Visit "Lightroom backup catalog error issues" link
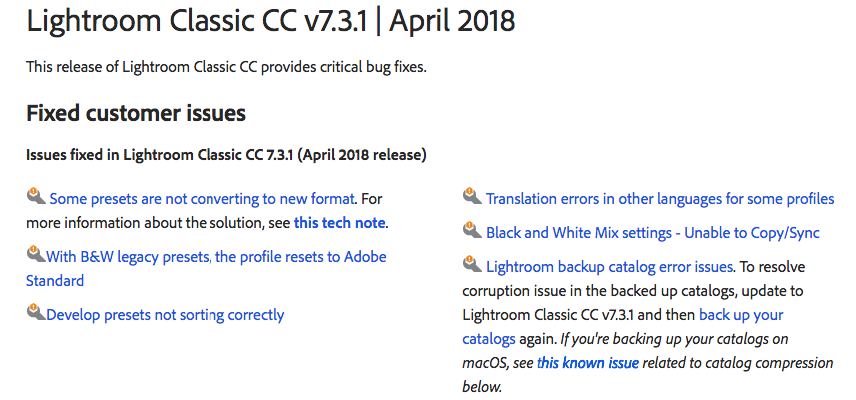 (610, 267)
